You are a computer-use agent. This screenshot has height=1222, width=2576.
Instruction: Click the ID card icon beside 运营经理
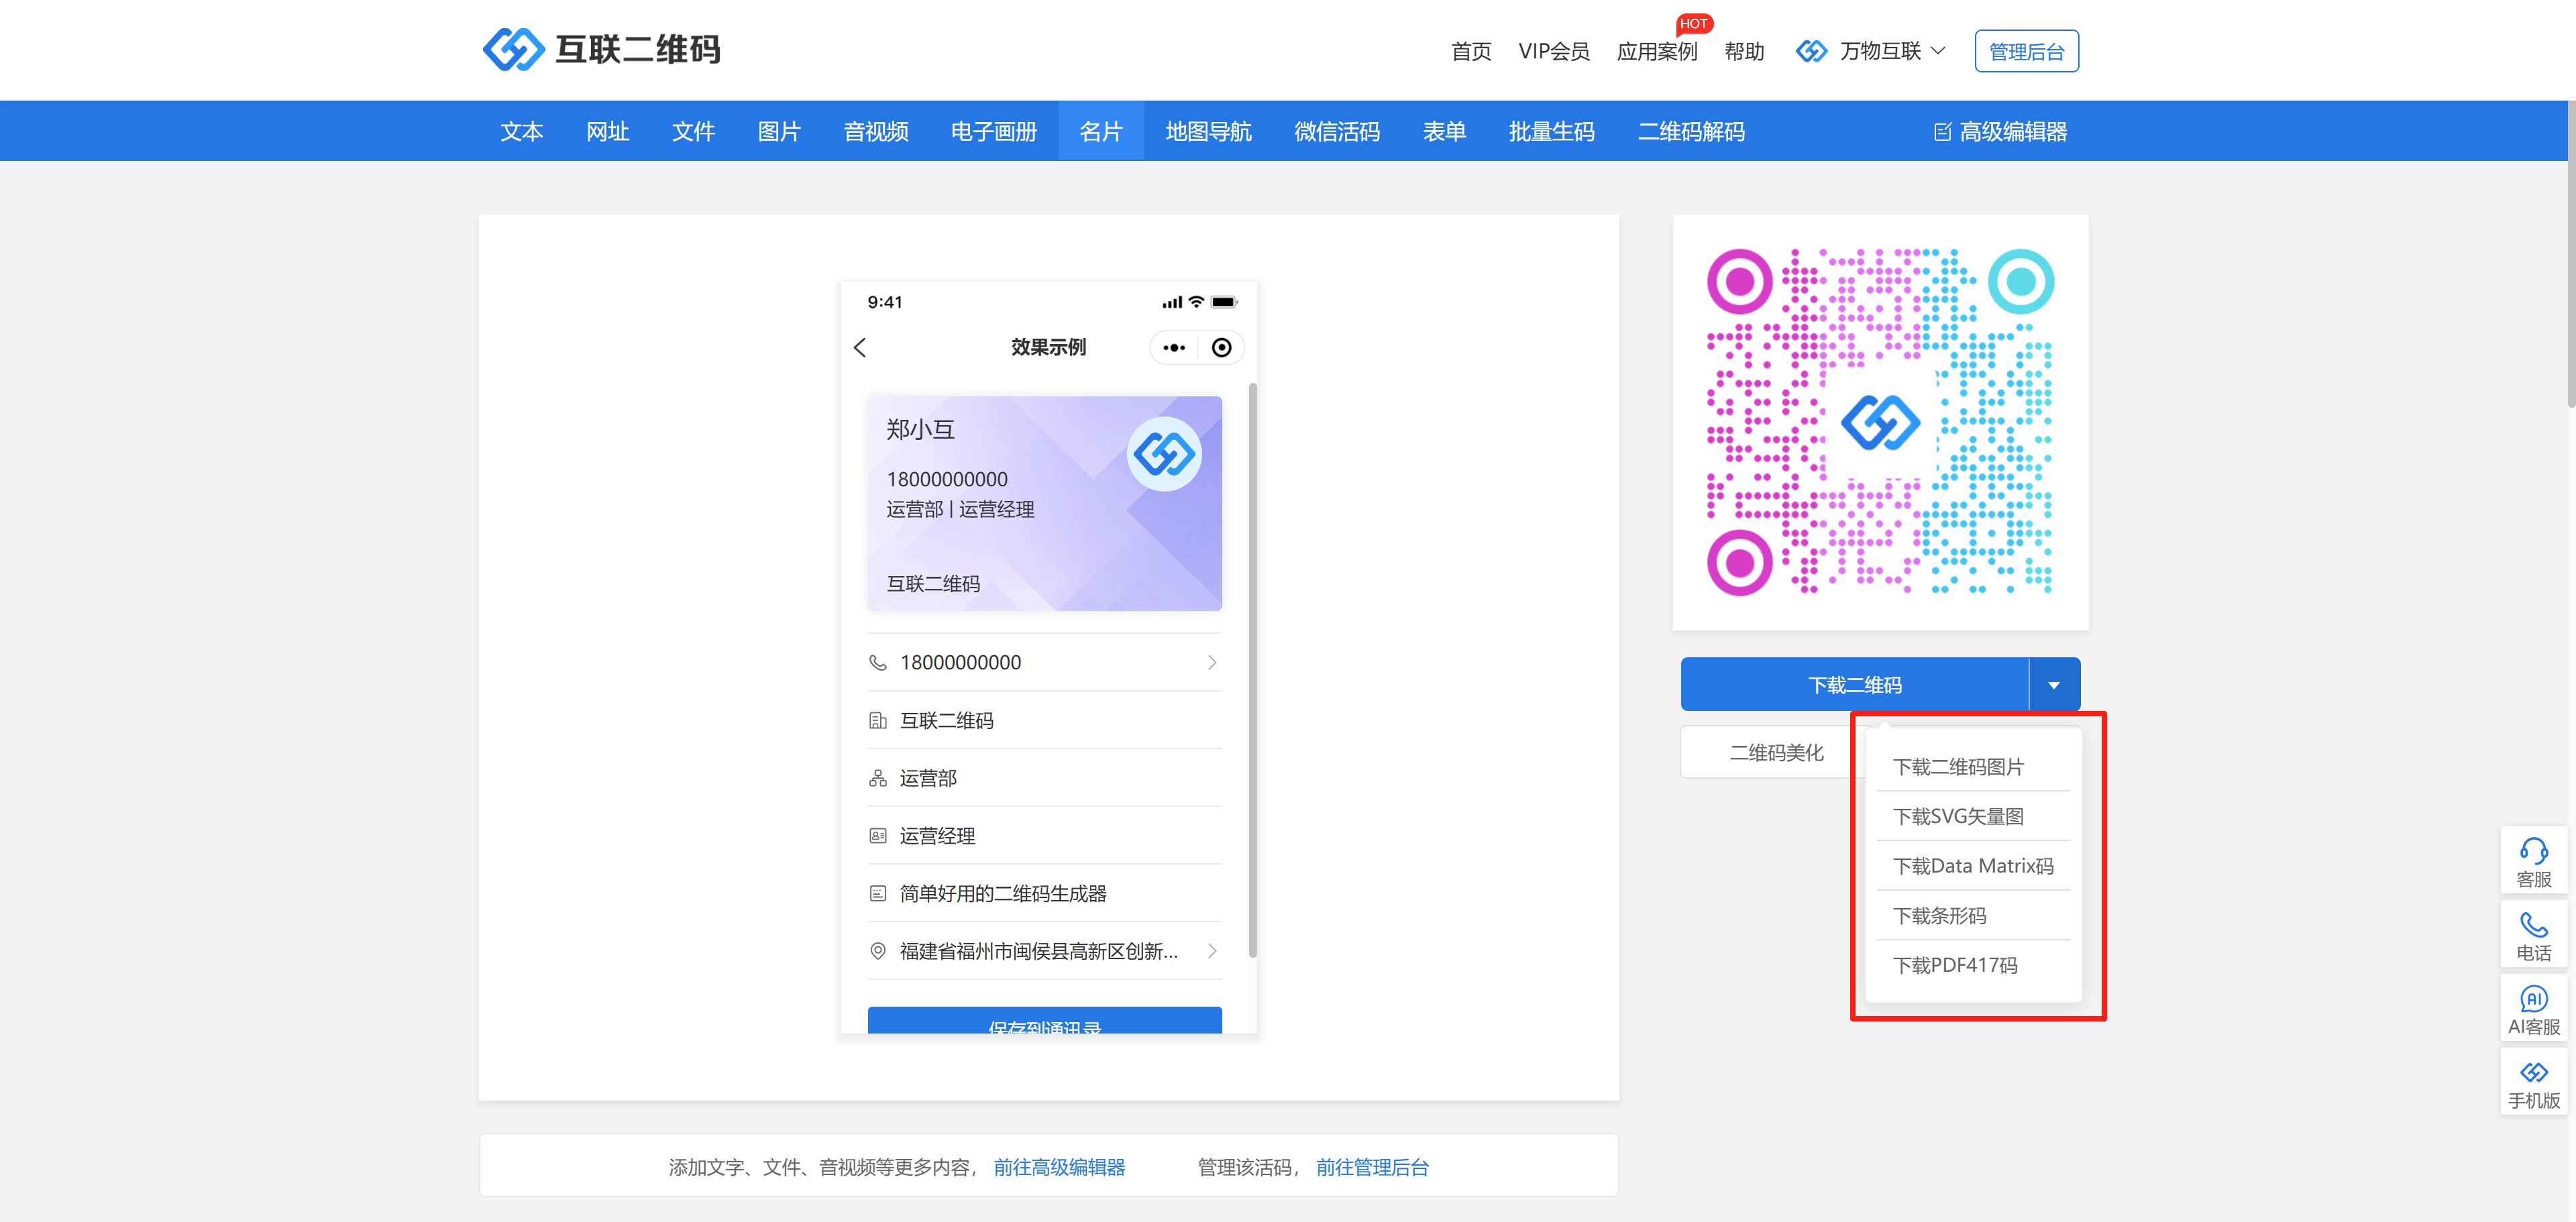tap(878, 835)
